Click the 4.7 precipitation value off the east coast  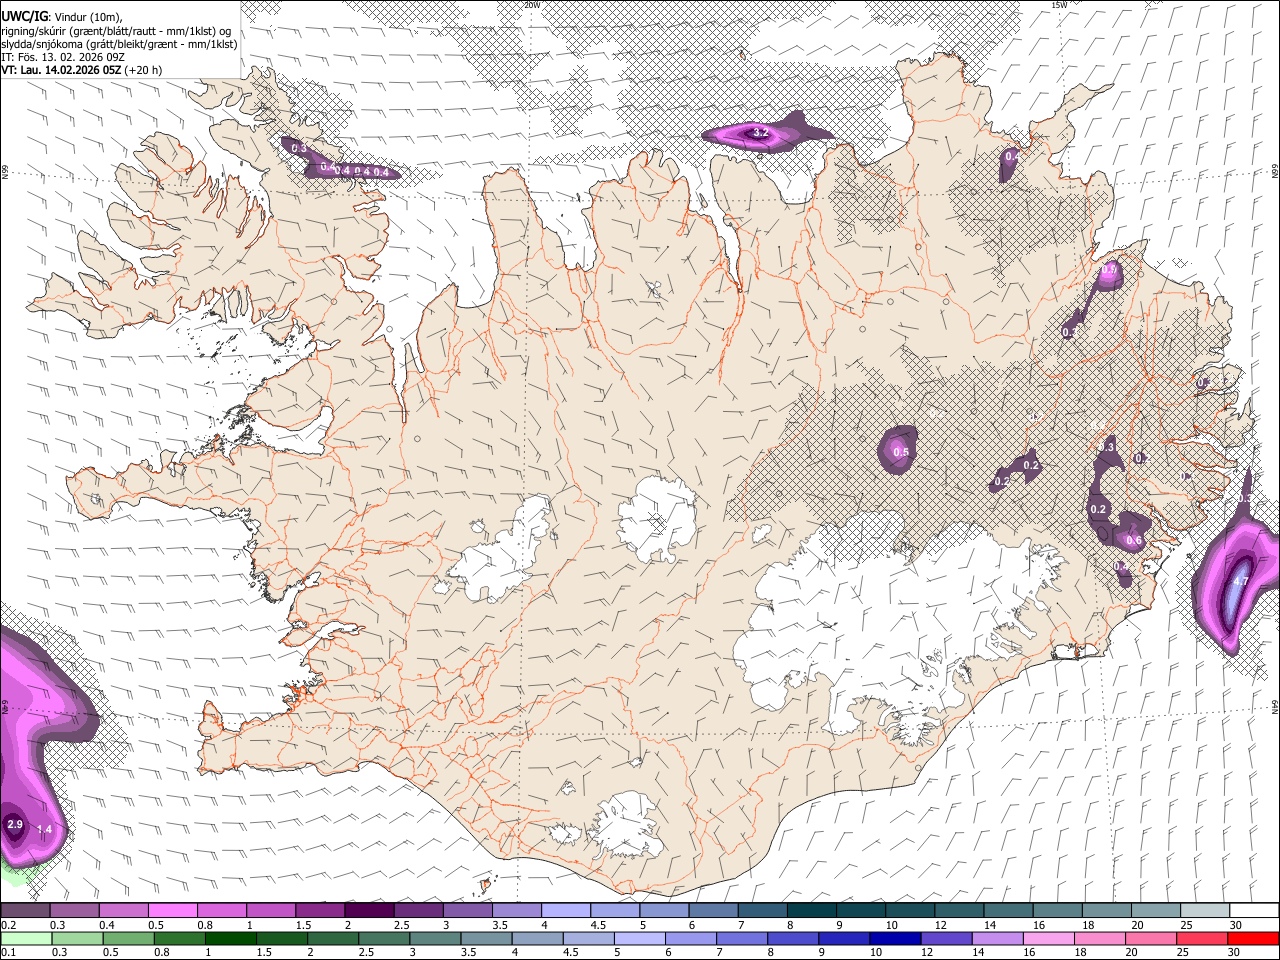(x=1241, y=580)
